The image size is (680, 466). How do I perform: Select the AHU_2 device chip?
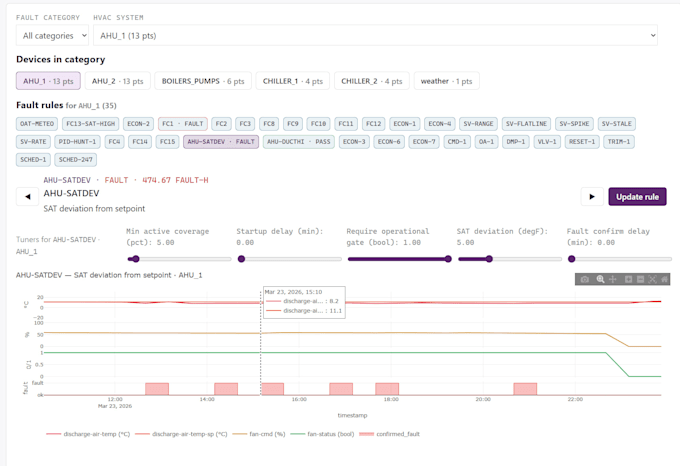pos(118,81)
